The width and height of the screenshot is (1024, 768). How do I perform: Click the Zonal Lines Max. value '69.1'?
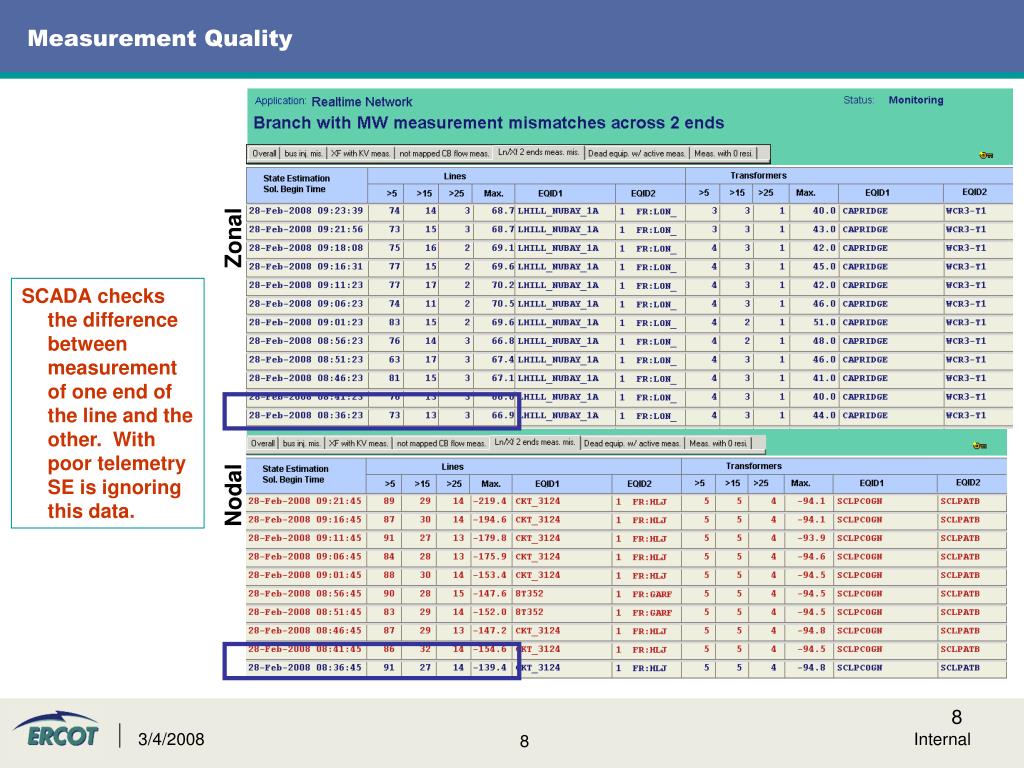pos(502,248)
